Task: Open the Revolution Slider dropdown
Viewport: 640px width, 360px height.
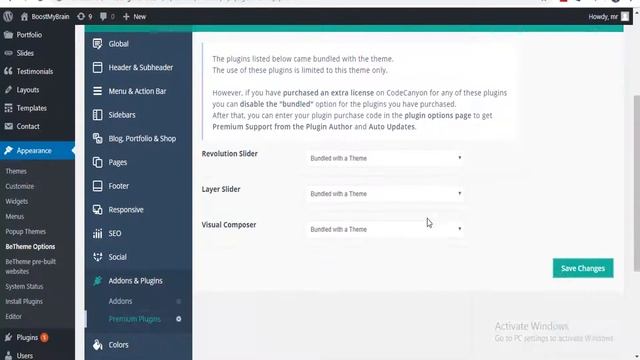Action: 385,158
